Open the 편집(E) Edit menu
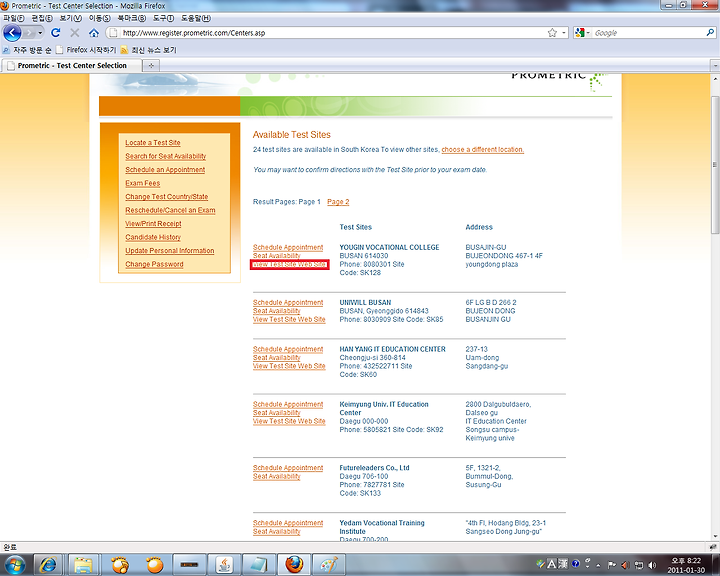720x576 pixels. (42, 18)
